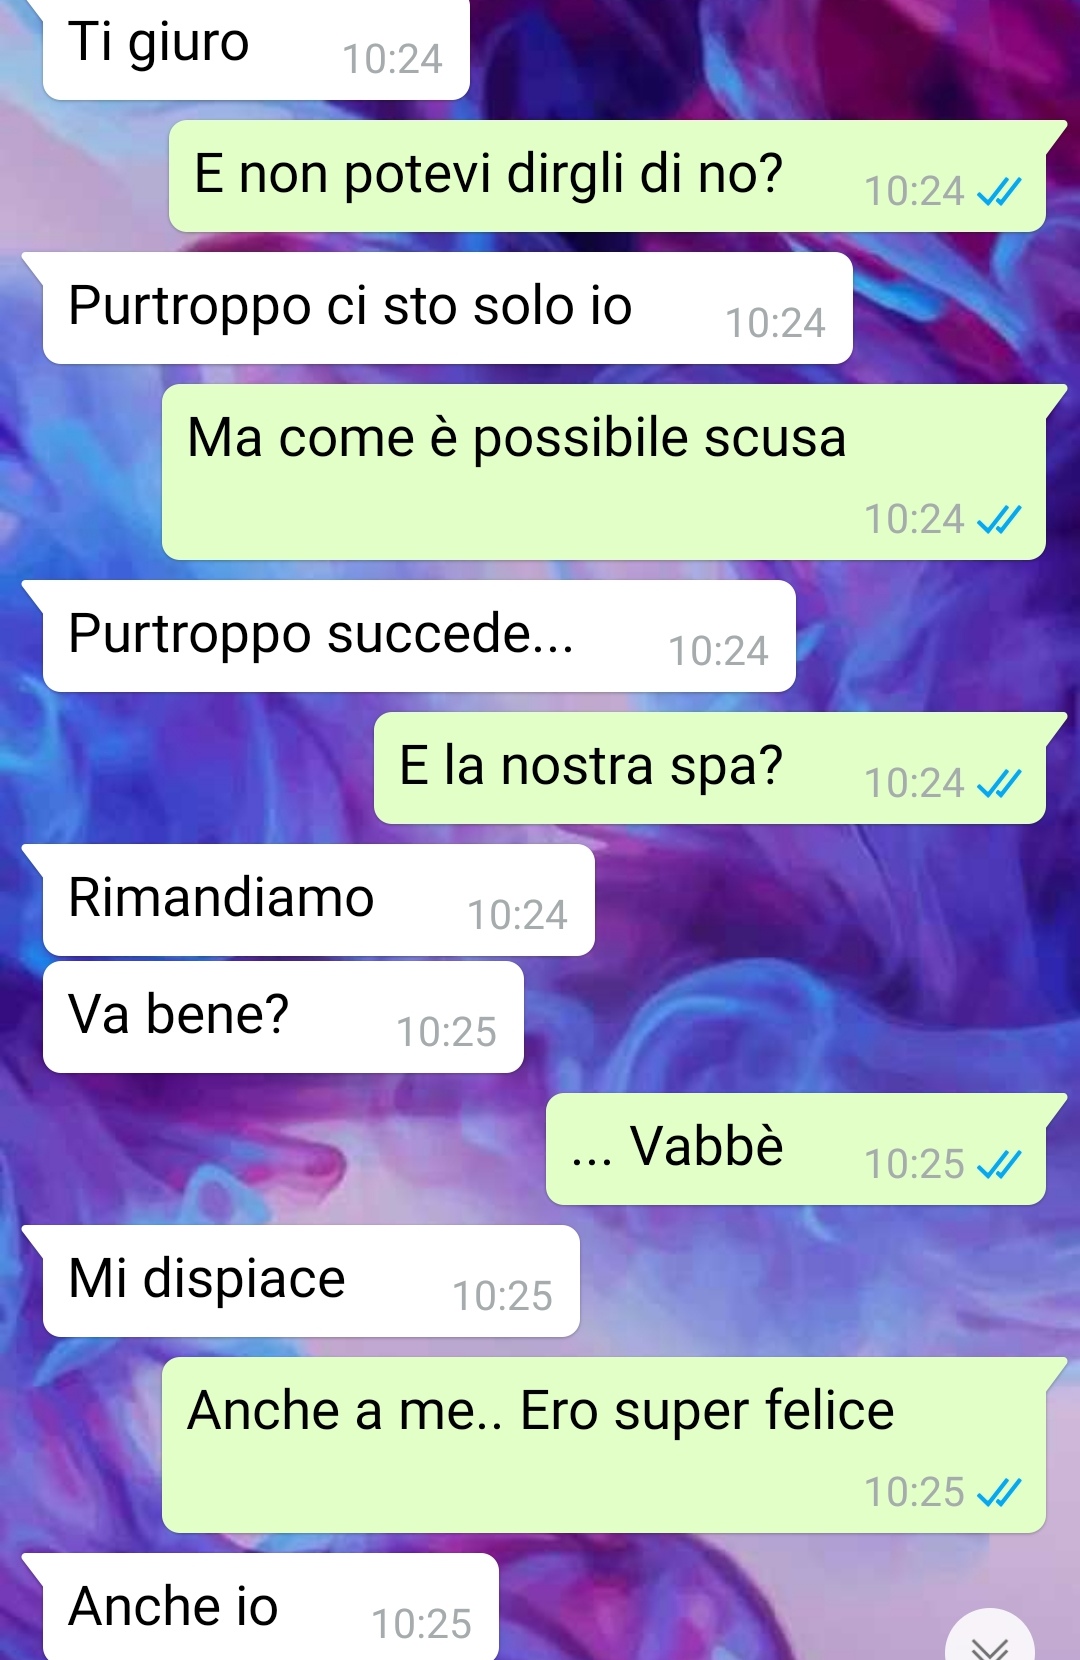The width and height of the screenshot is (1080, 1660).
Task: Select the 'Ti giuro' message bubble
Action: click(x=256, y=49)
